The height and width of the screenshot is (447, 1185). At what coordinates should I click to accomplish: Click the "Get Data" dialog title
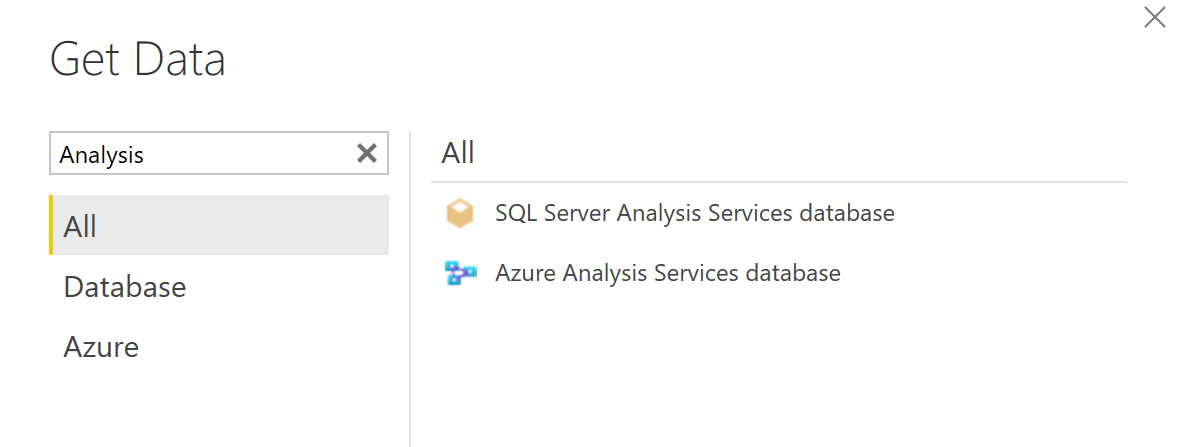(x=138, y=60)
